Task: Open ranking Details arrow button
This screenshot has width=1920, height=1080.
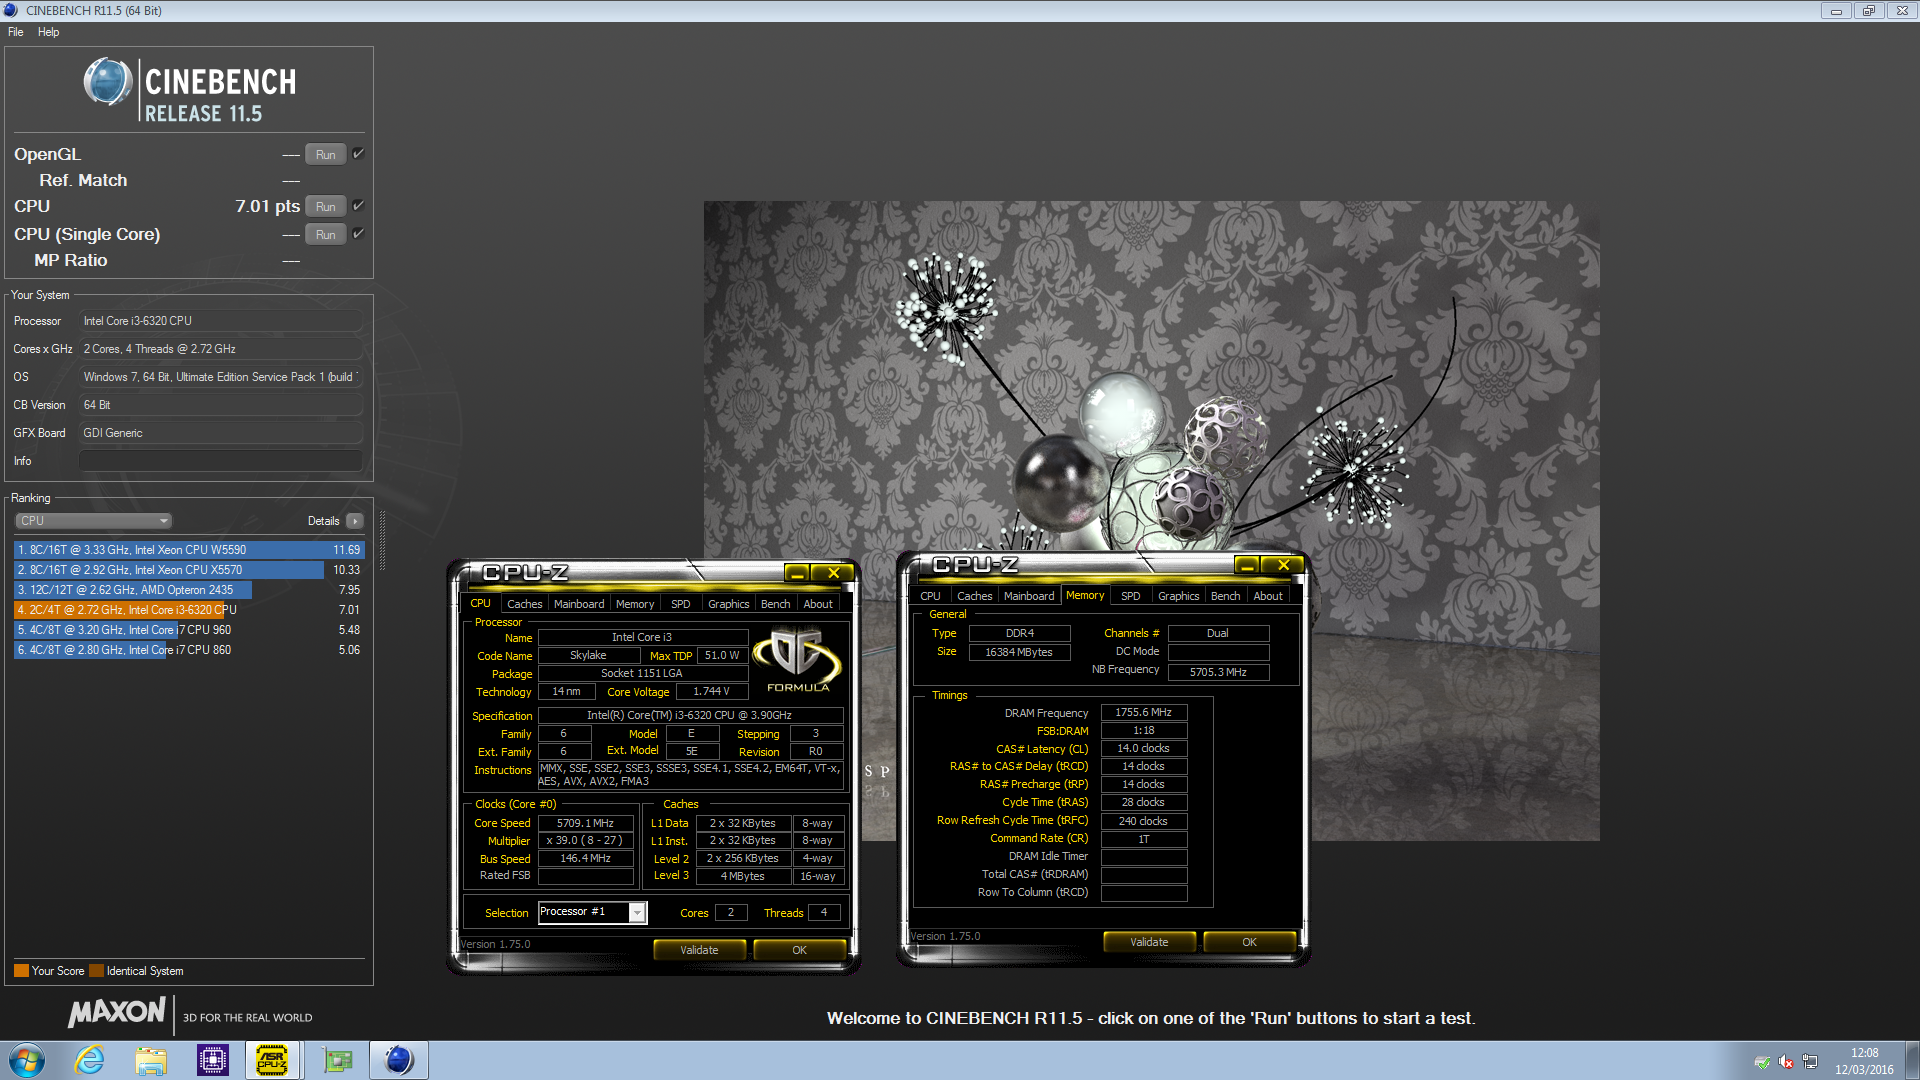Action: click(355, 521)
